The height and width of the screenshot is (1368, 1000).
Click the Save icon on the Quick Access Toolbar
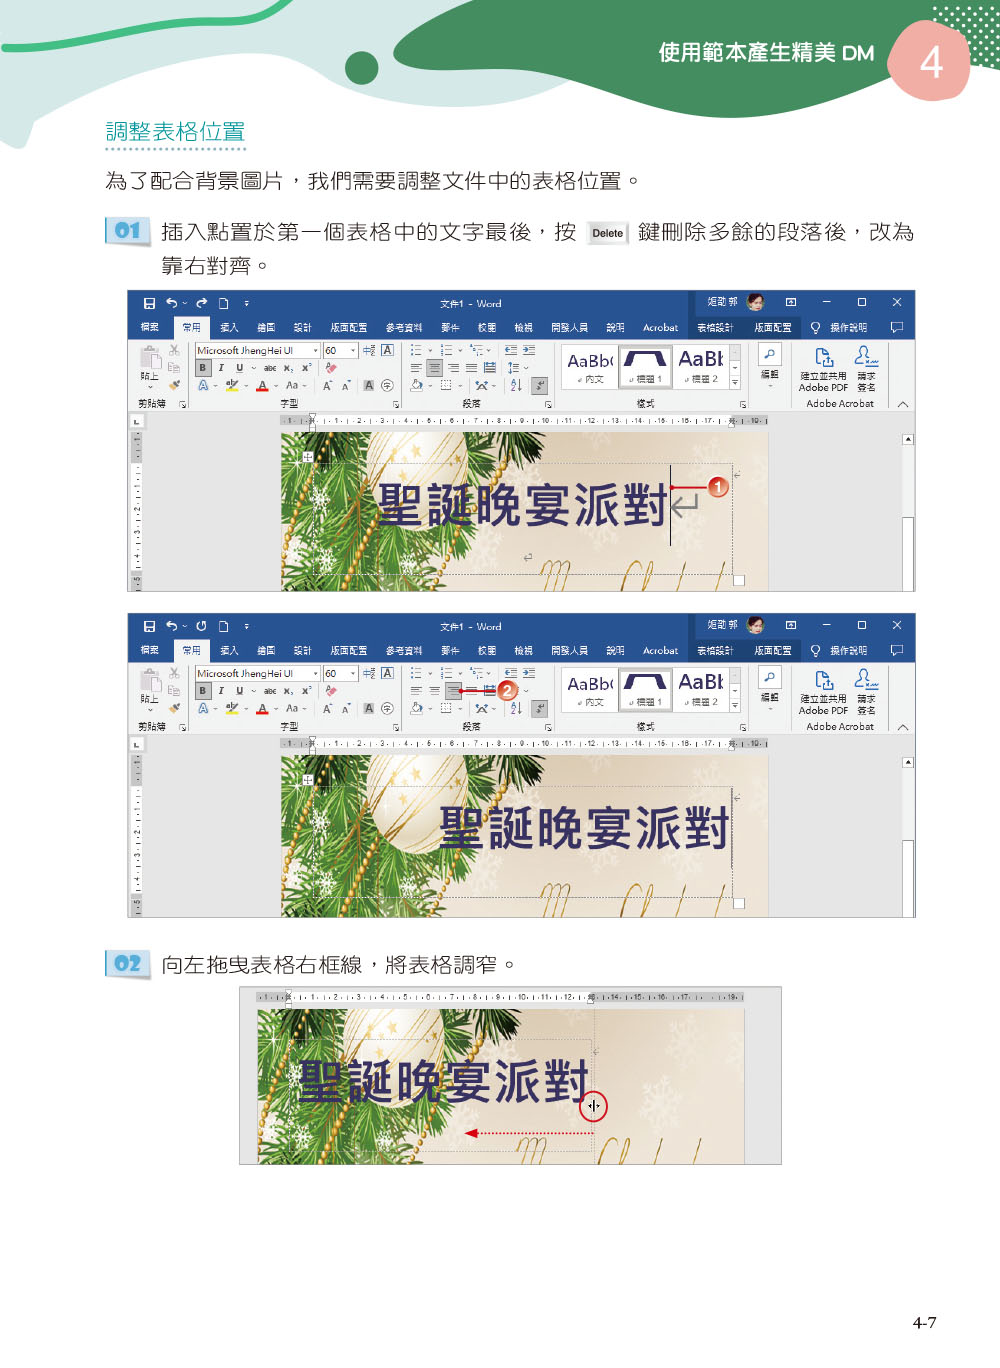click(x=150, y=302)
